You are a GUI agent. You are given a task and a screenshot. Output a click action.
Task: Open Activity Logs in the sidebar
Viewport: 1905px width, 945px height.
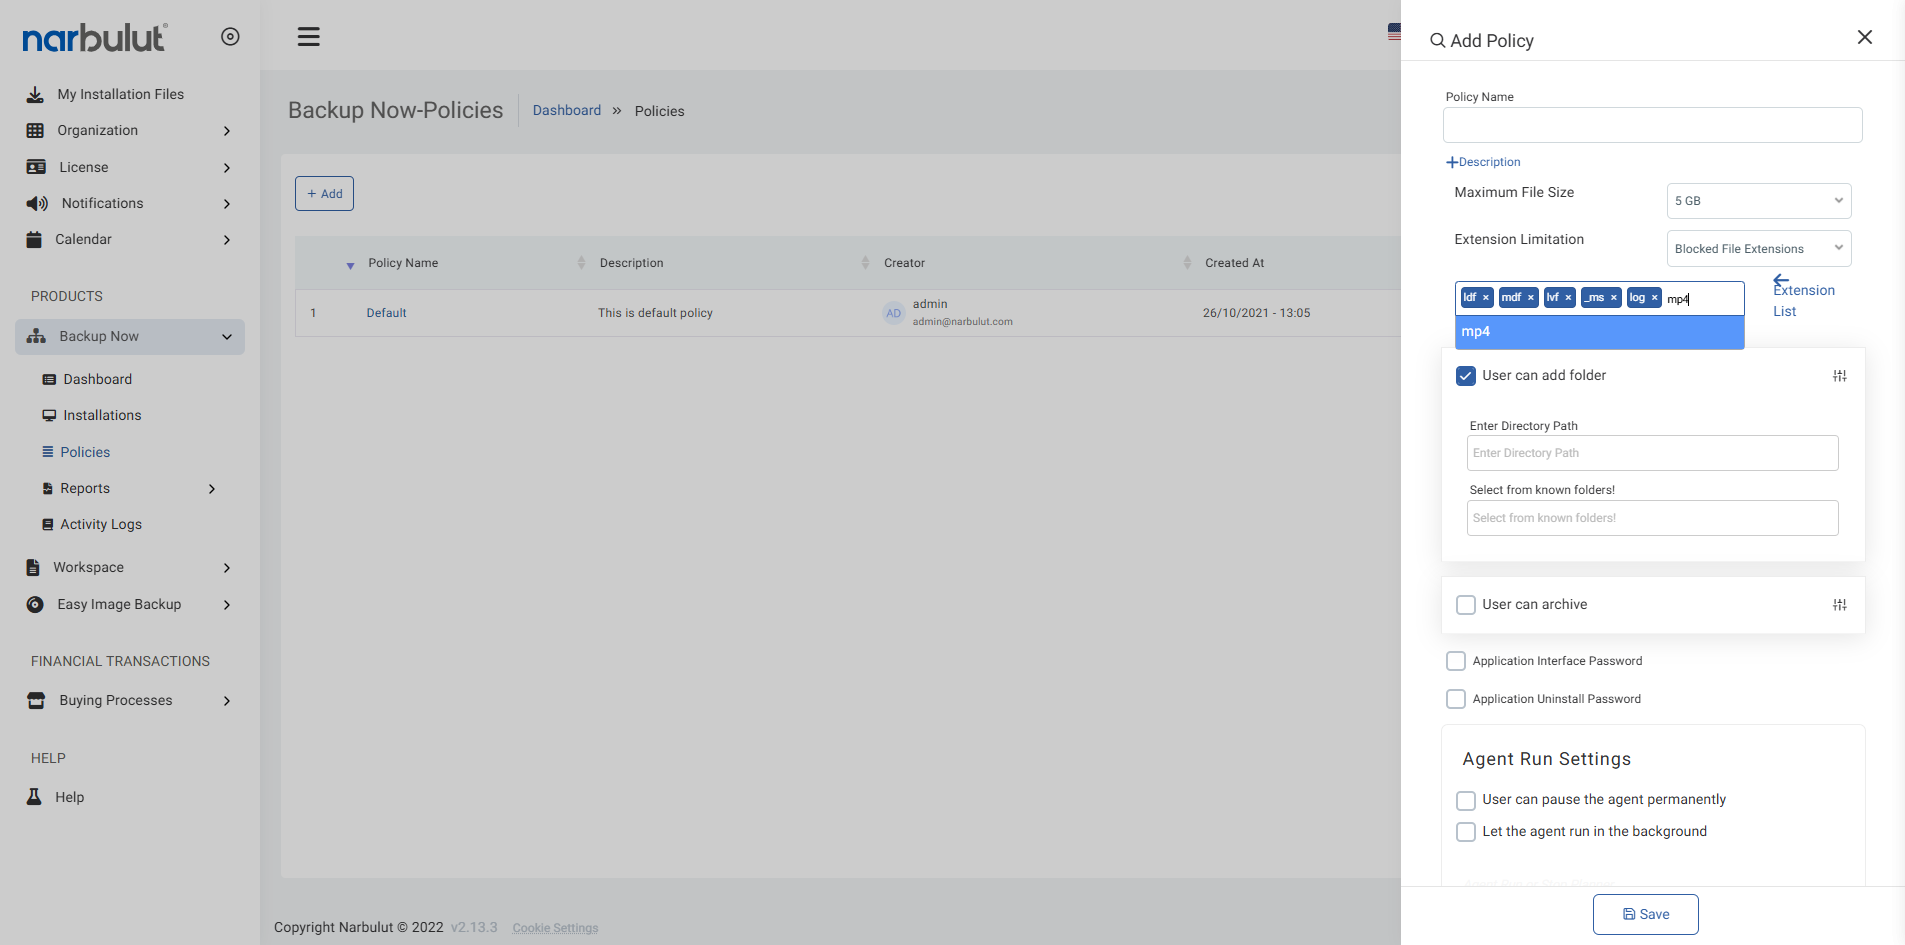pos(100,525)
